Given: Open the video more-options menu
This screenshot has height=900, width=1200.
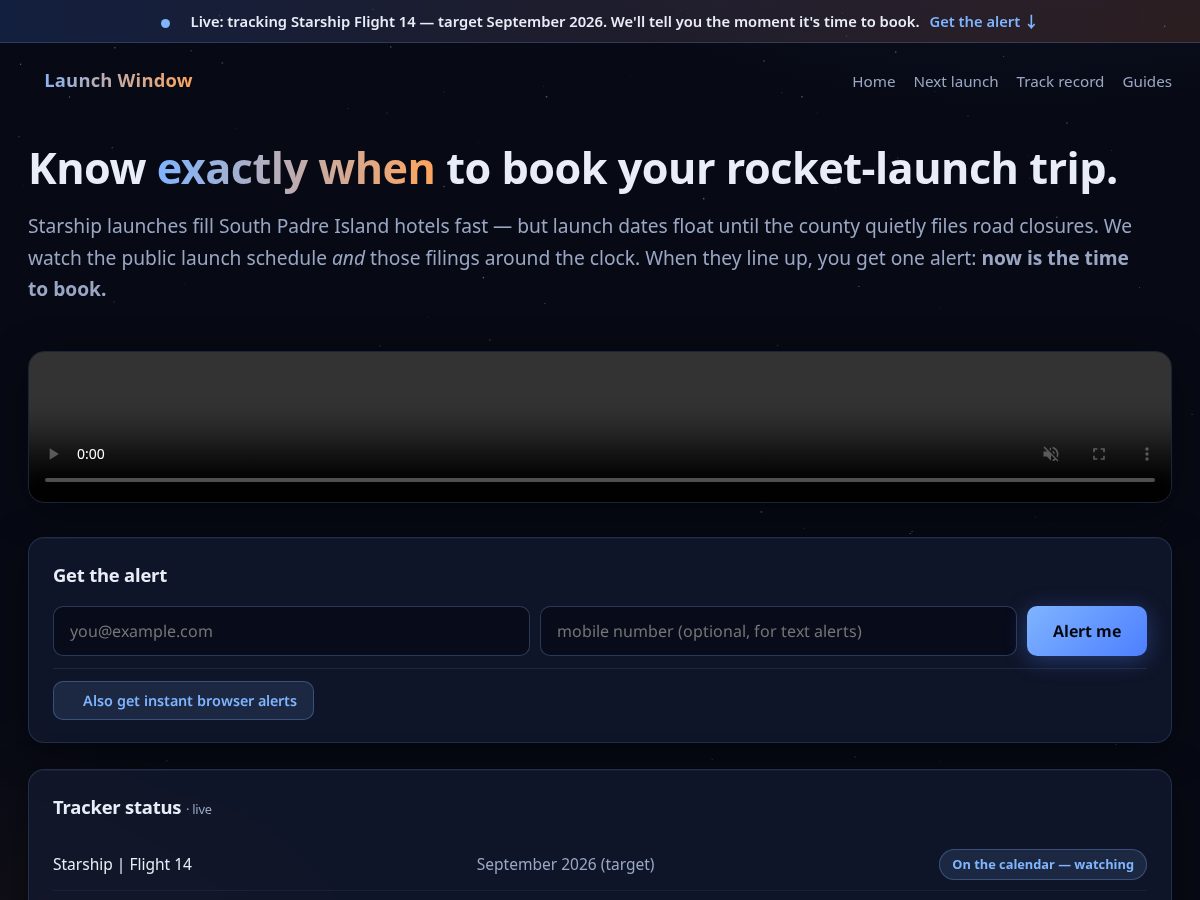Looking at the screenshot, I should (x=1147, y=454).
